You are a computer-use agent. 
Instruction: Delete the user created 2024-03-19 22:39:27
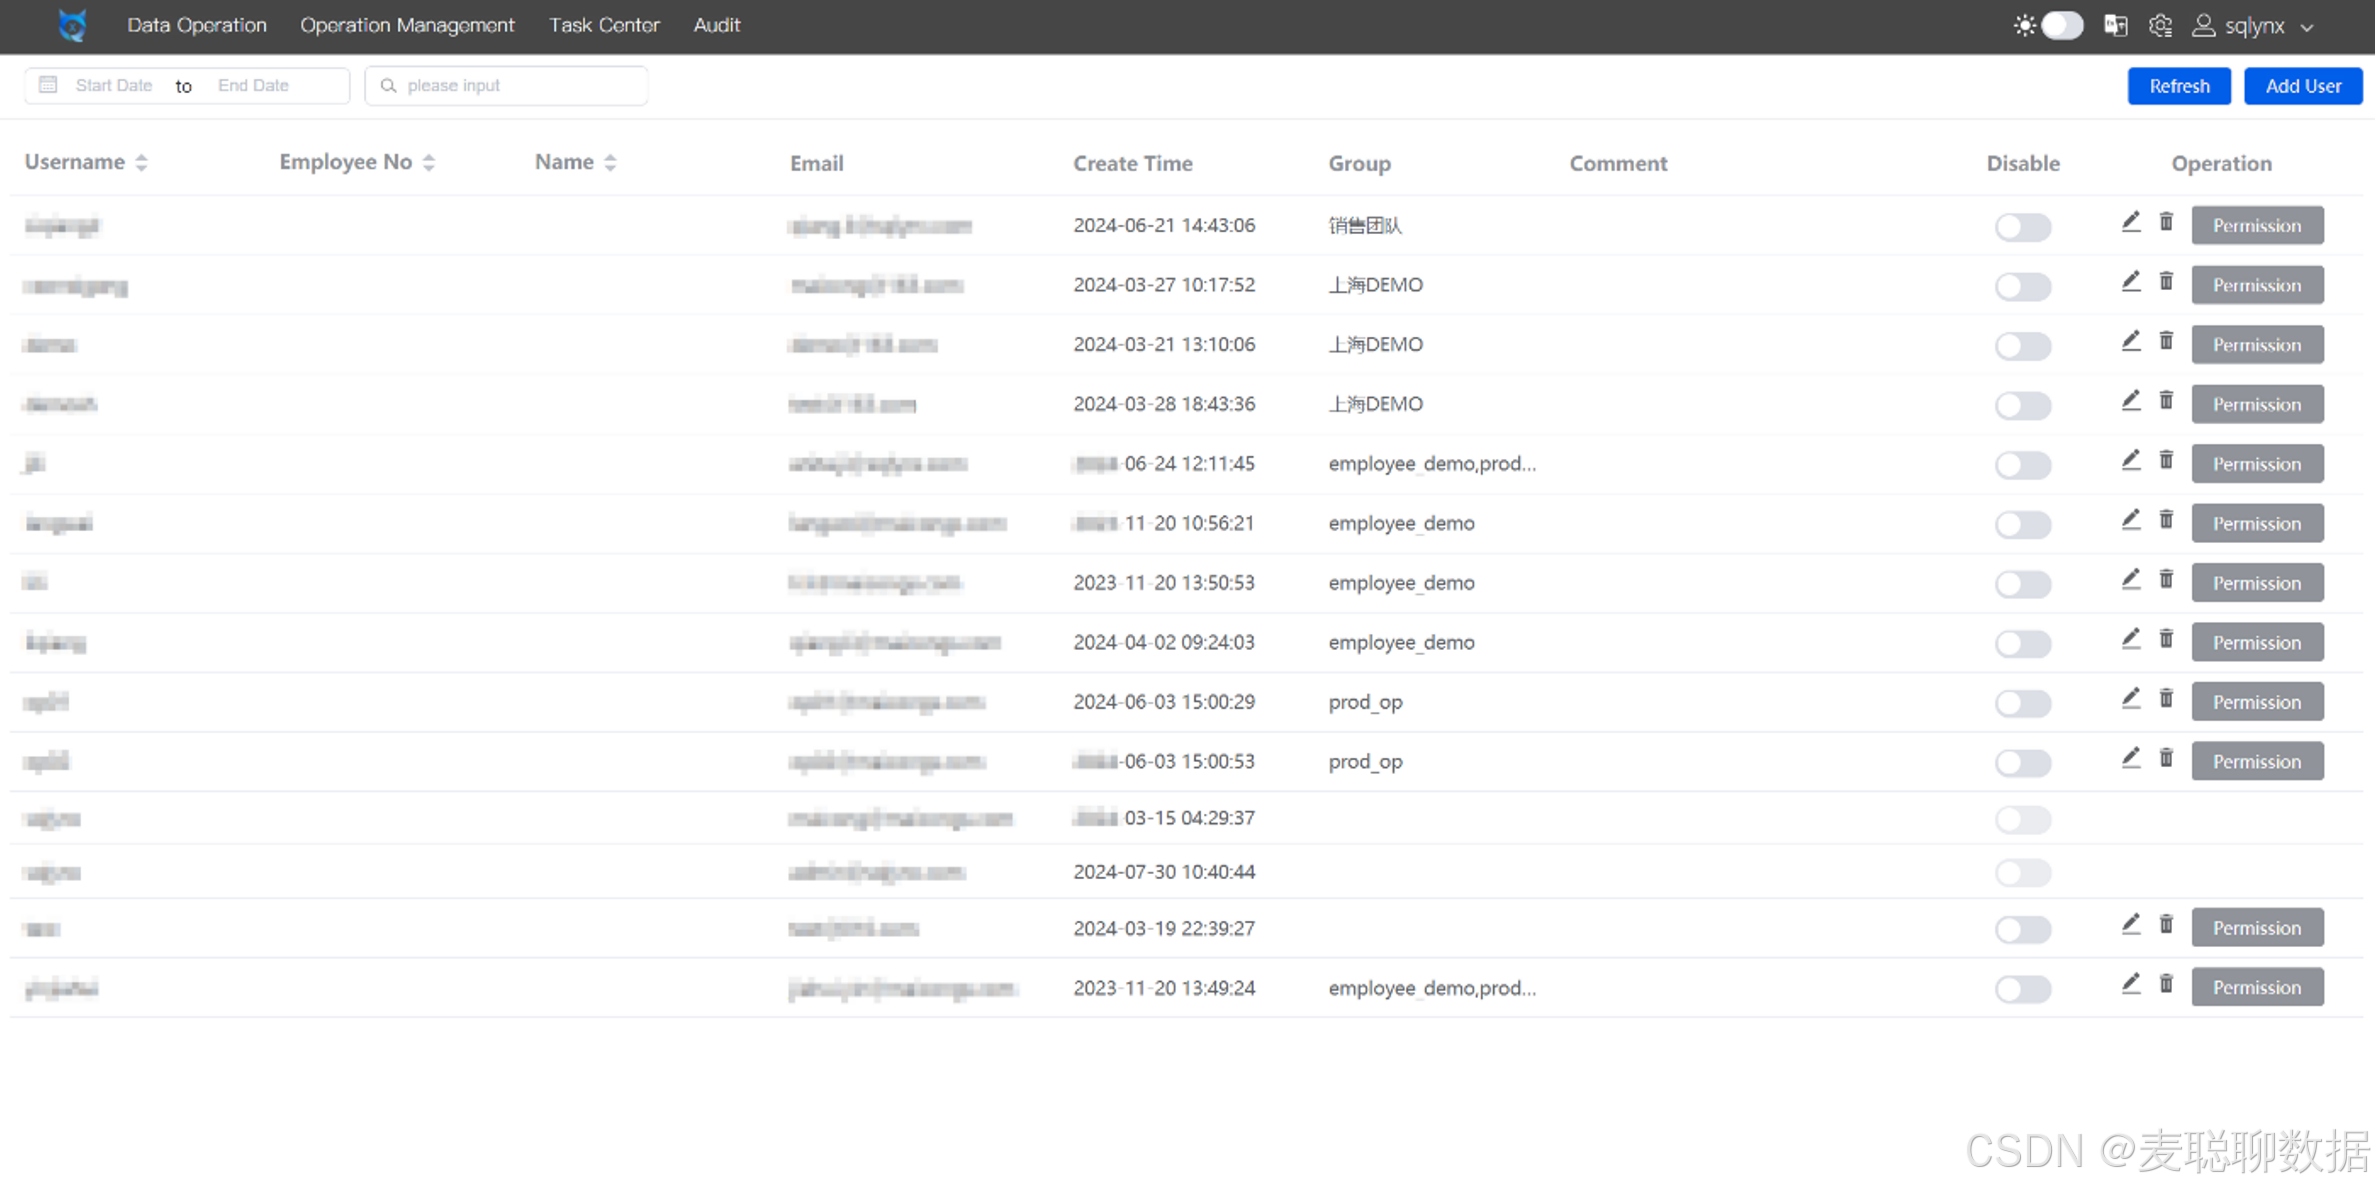click(2166, 925)
